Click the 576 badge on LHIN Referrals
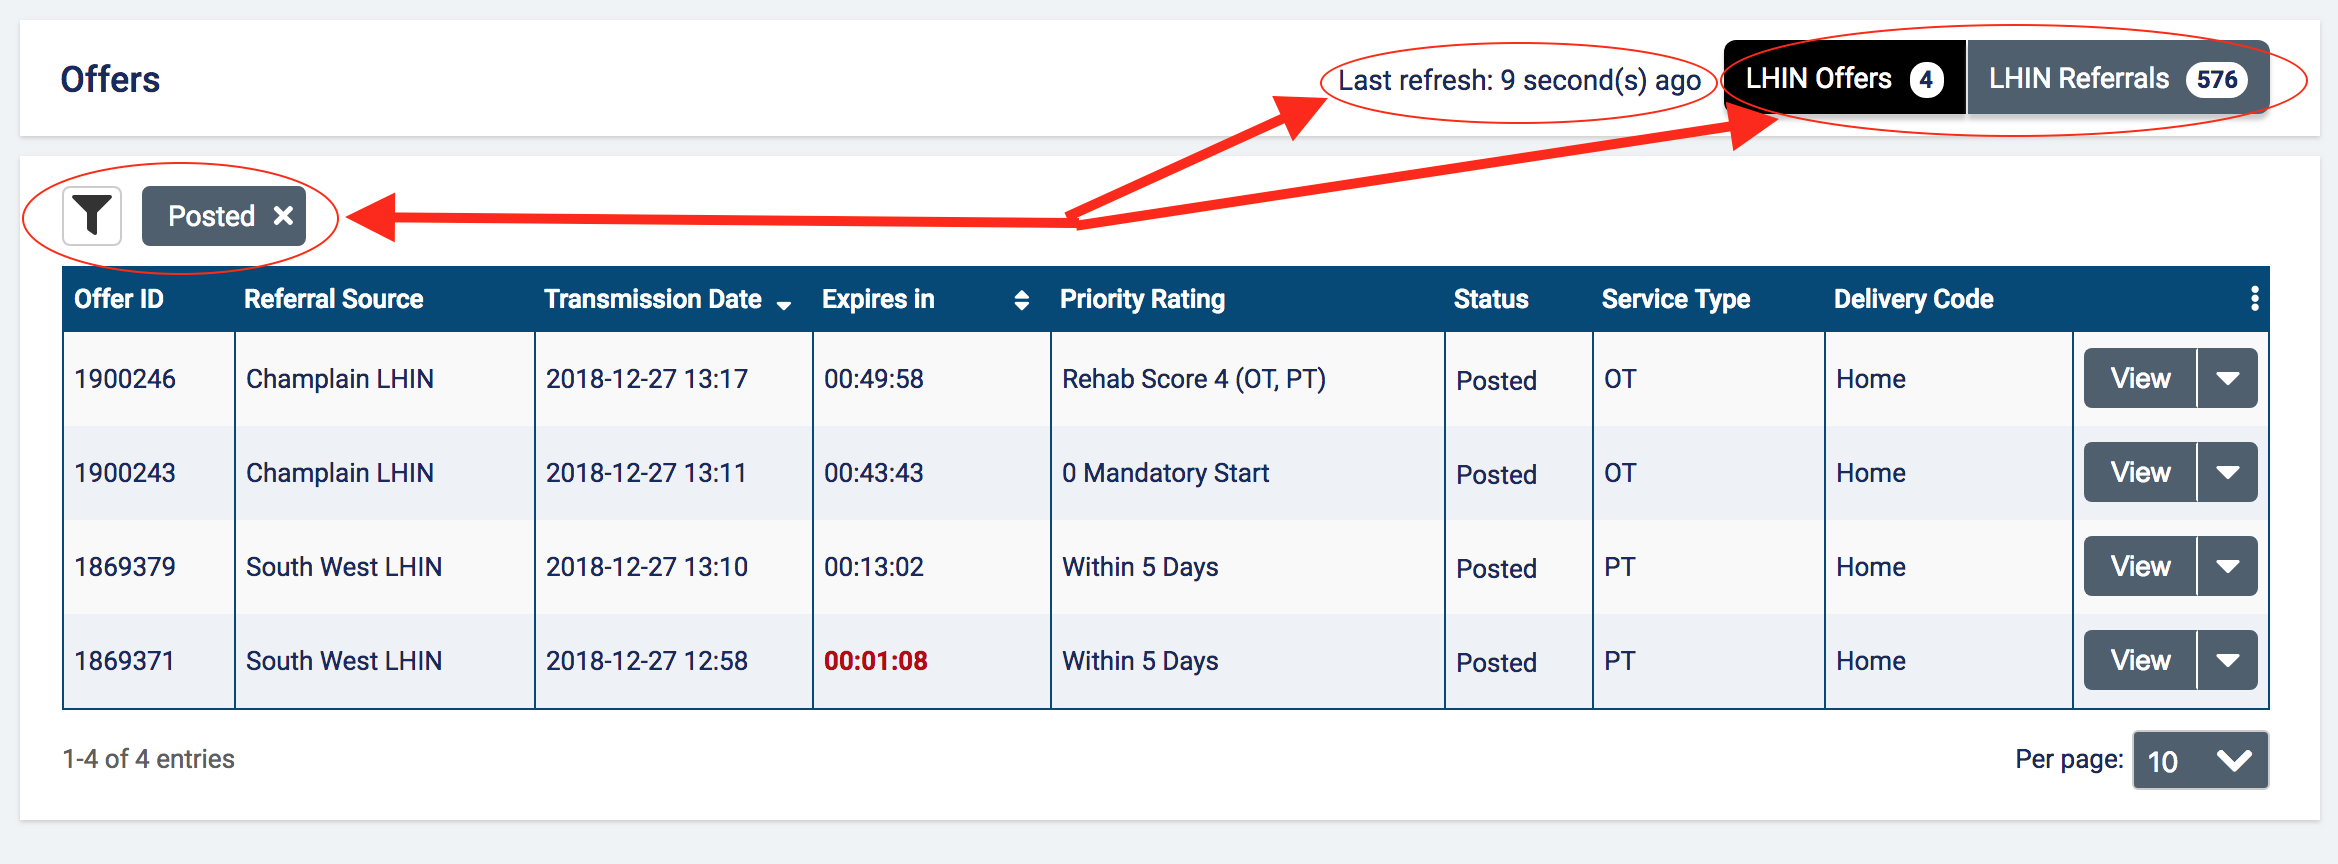 [2217, 79]
